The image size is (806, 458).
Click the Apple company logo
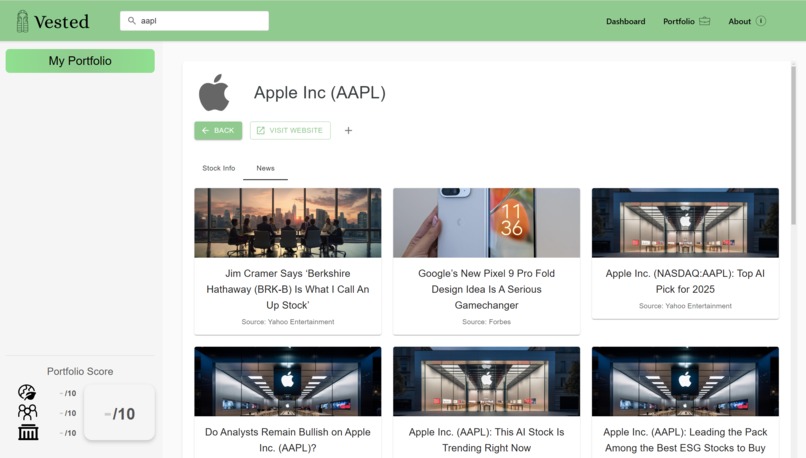pyautogui.click(x=214, y=93)
